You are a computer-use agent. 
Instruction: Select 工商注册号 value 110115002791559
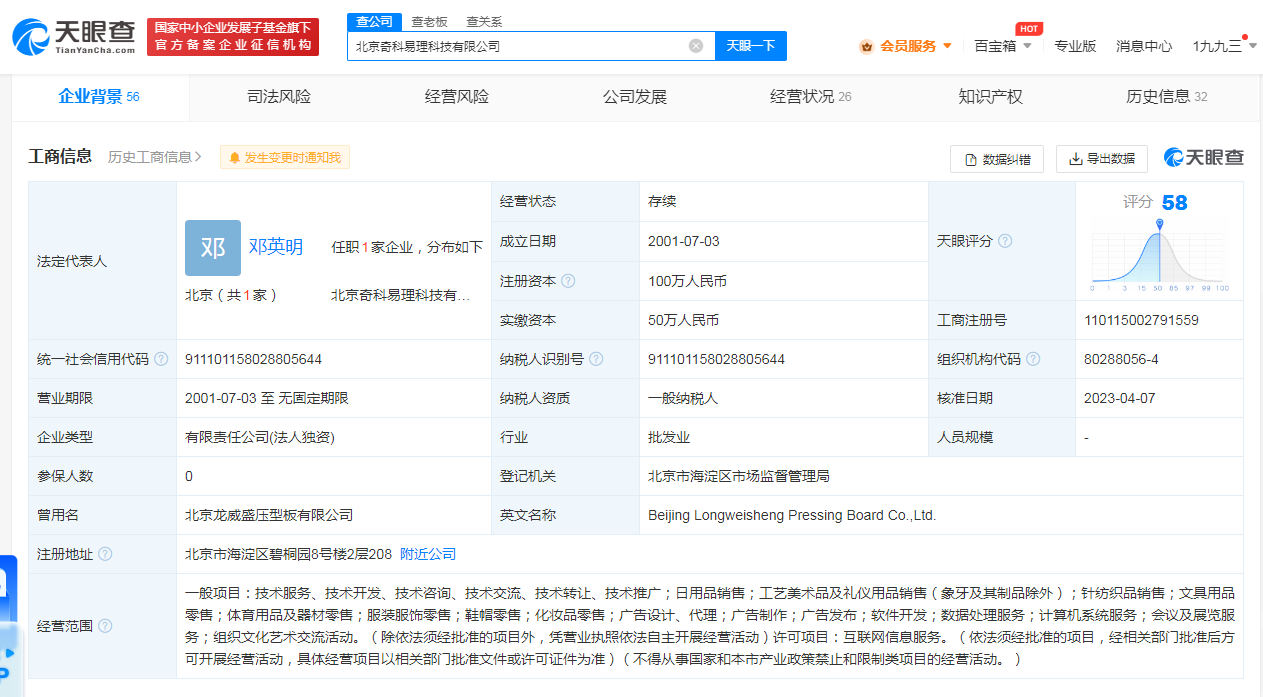click(1141, 320)
